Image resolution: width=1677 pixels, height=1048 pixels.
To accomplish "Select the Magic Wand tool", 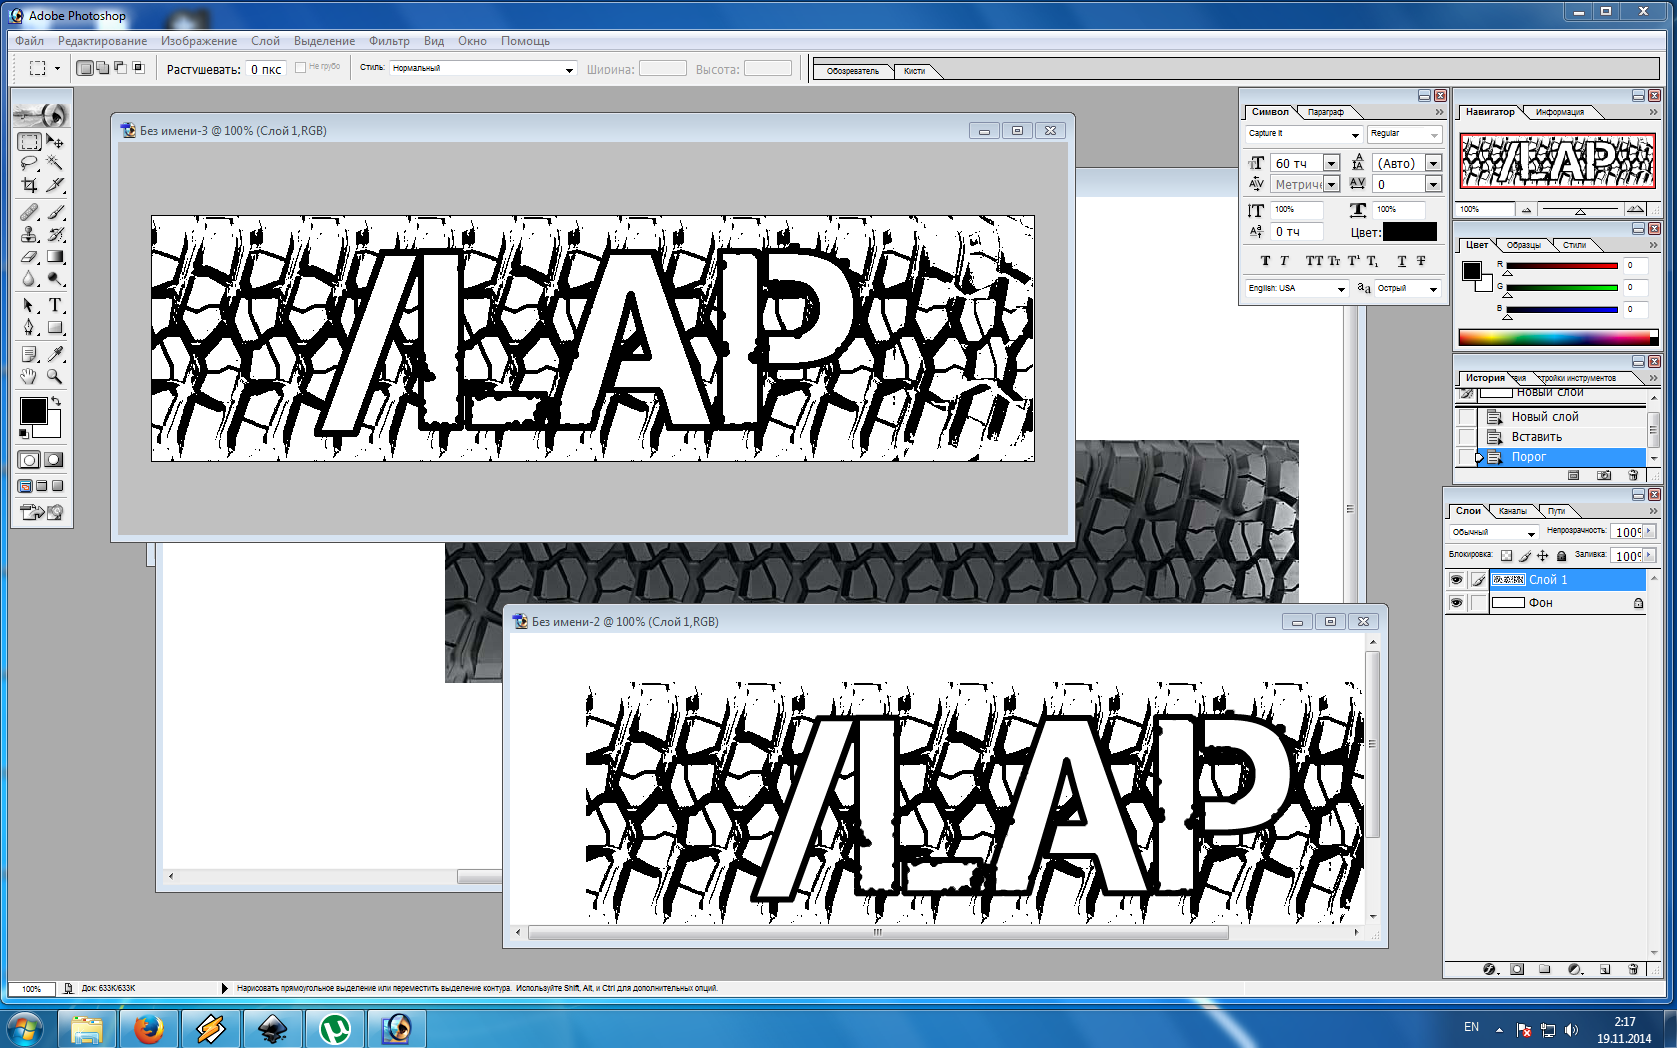I will pyautogui.click(x=55, y=163).
